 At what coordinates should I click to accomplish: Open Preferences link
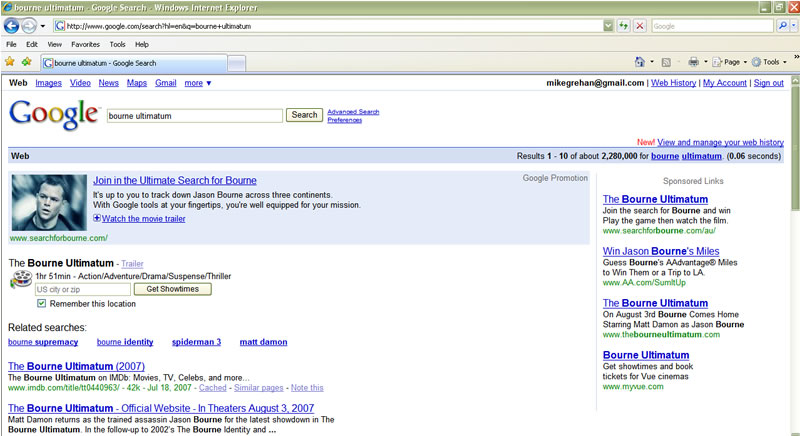click(x=344, y=120)
